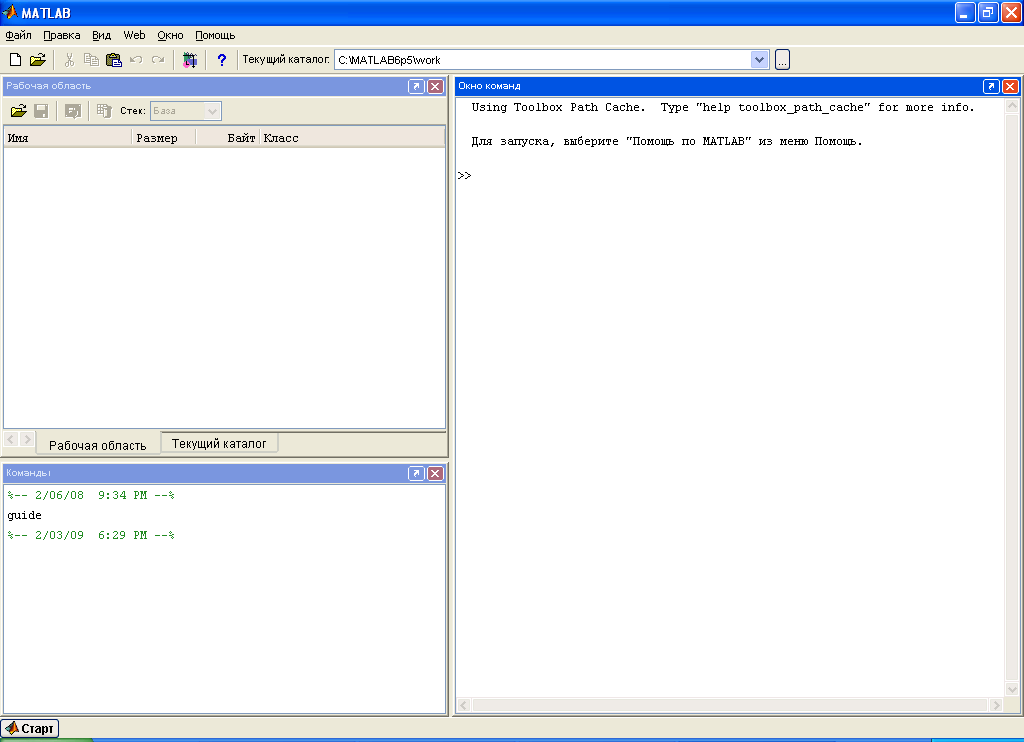Screen dimensions: 1024x742
Task: Click the command window vertical scroll up arrow
Action: tap(1012, 105)
